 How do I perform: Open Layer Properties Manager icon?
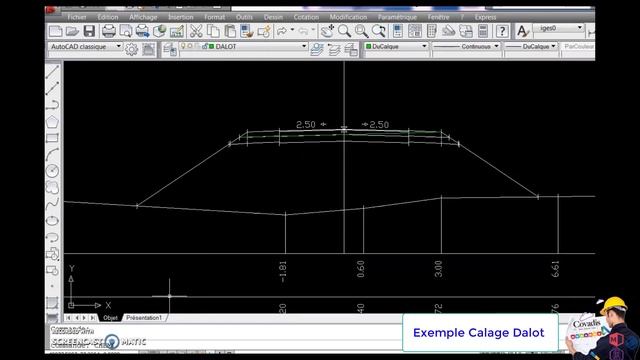[170, 50]
